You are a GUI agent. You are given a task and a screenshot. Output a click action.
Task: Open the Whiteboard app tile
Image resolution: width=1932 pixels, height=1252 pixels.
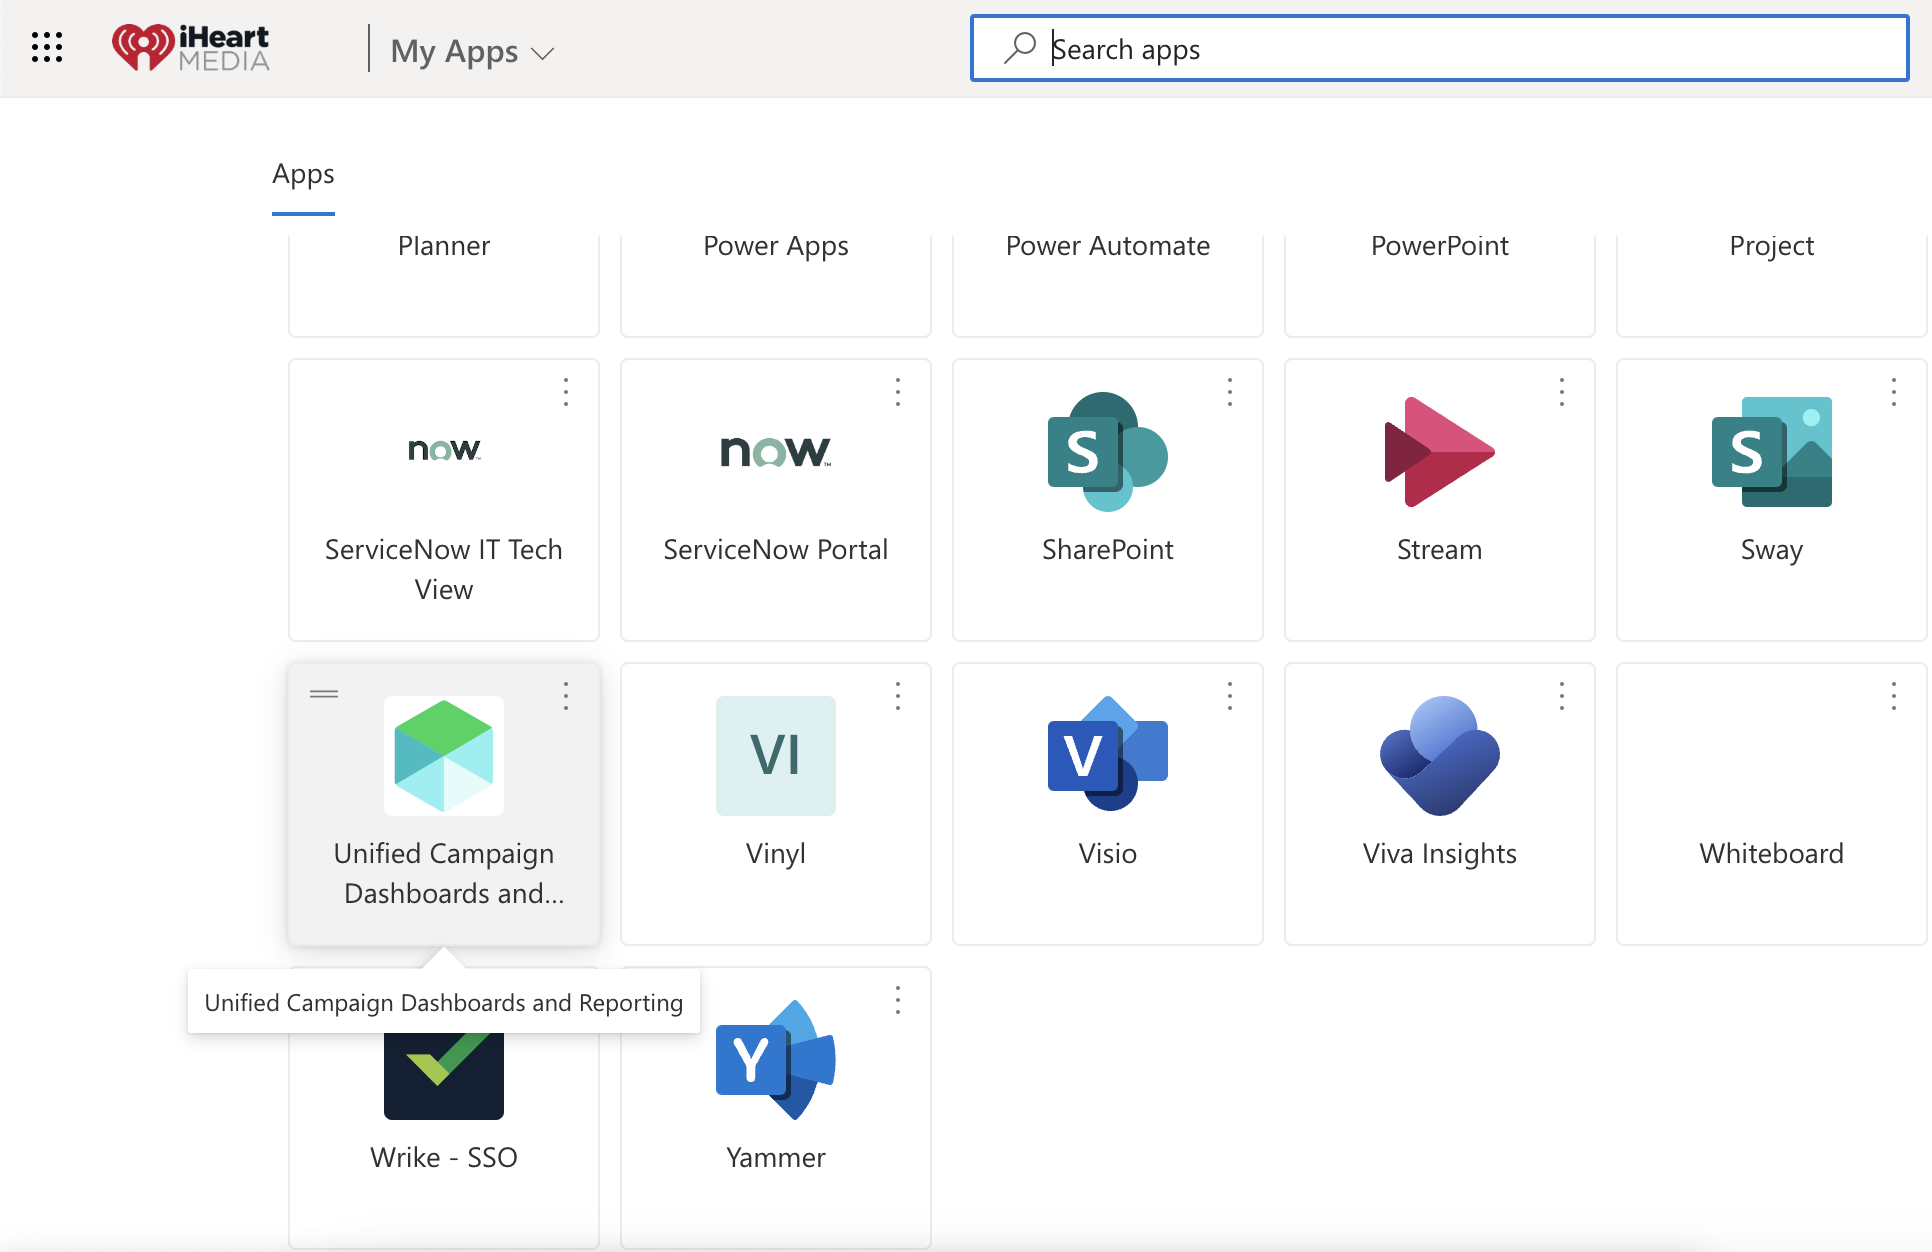click(x=1772, y=804)
